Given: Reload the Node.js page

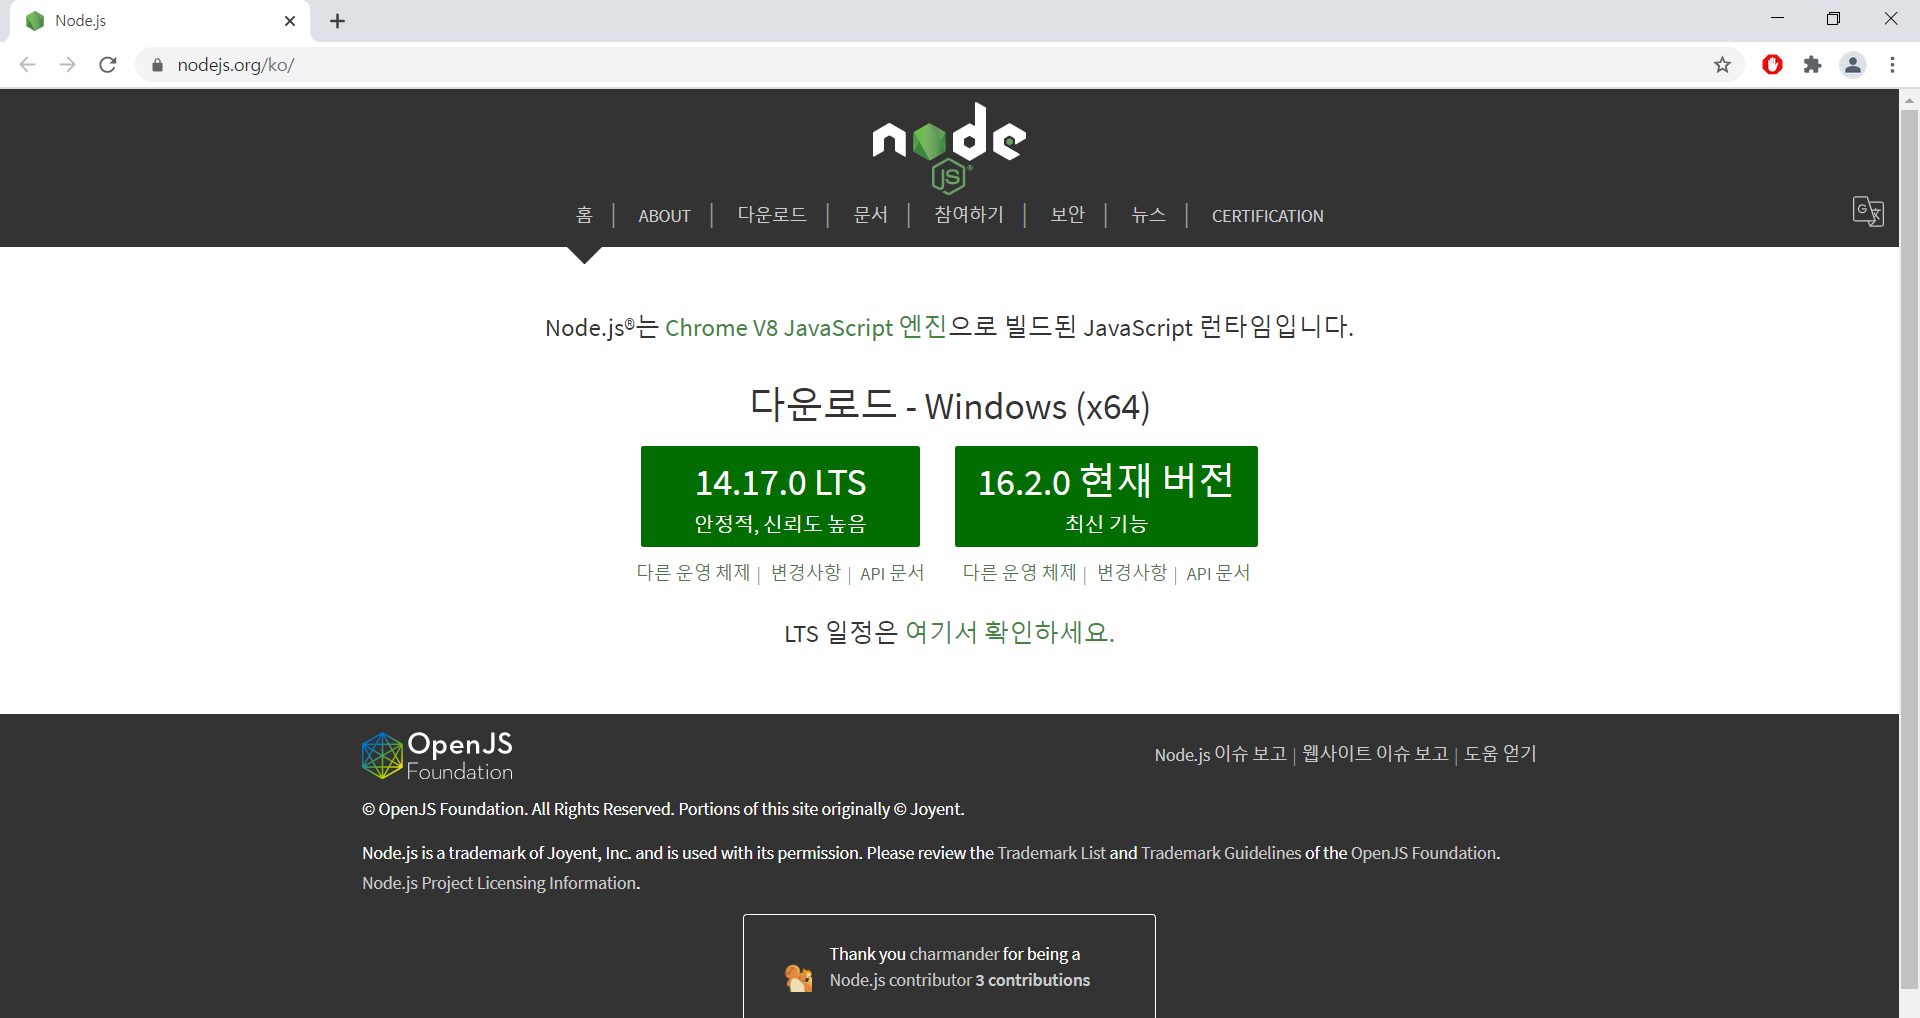Looking at the screenshot, I should pos(108,65).
